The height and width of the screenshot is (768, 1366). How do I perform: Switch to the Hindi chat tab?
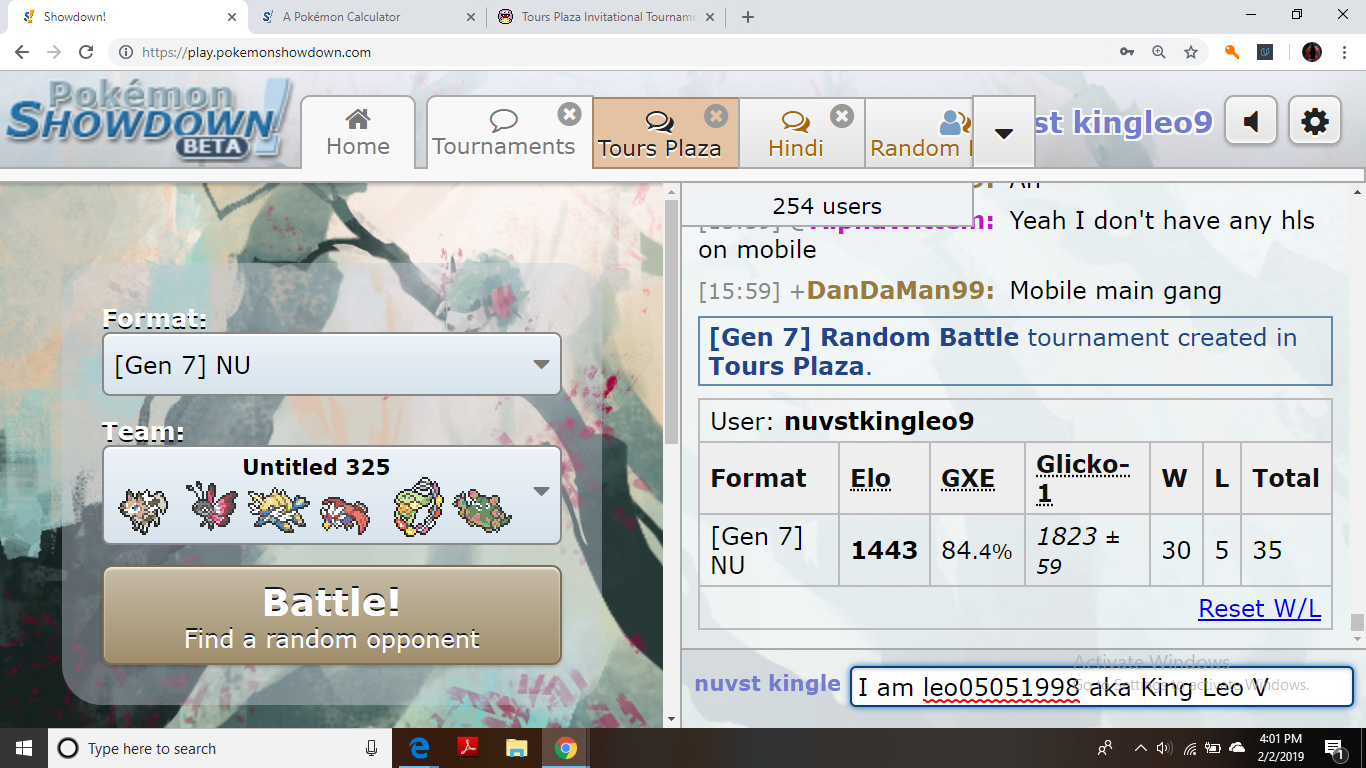pos(795,135)
